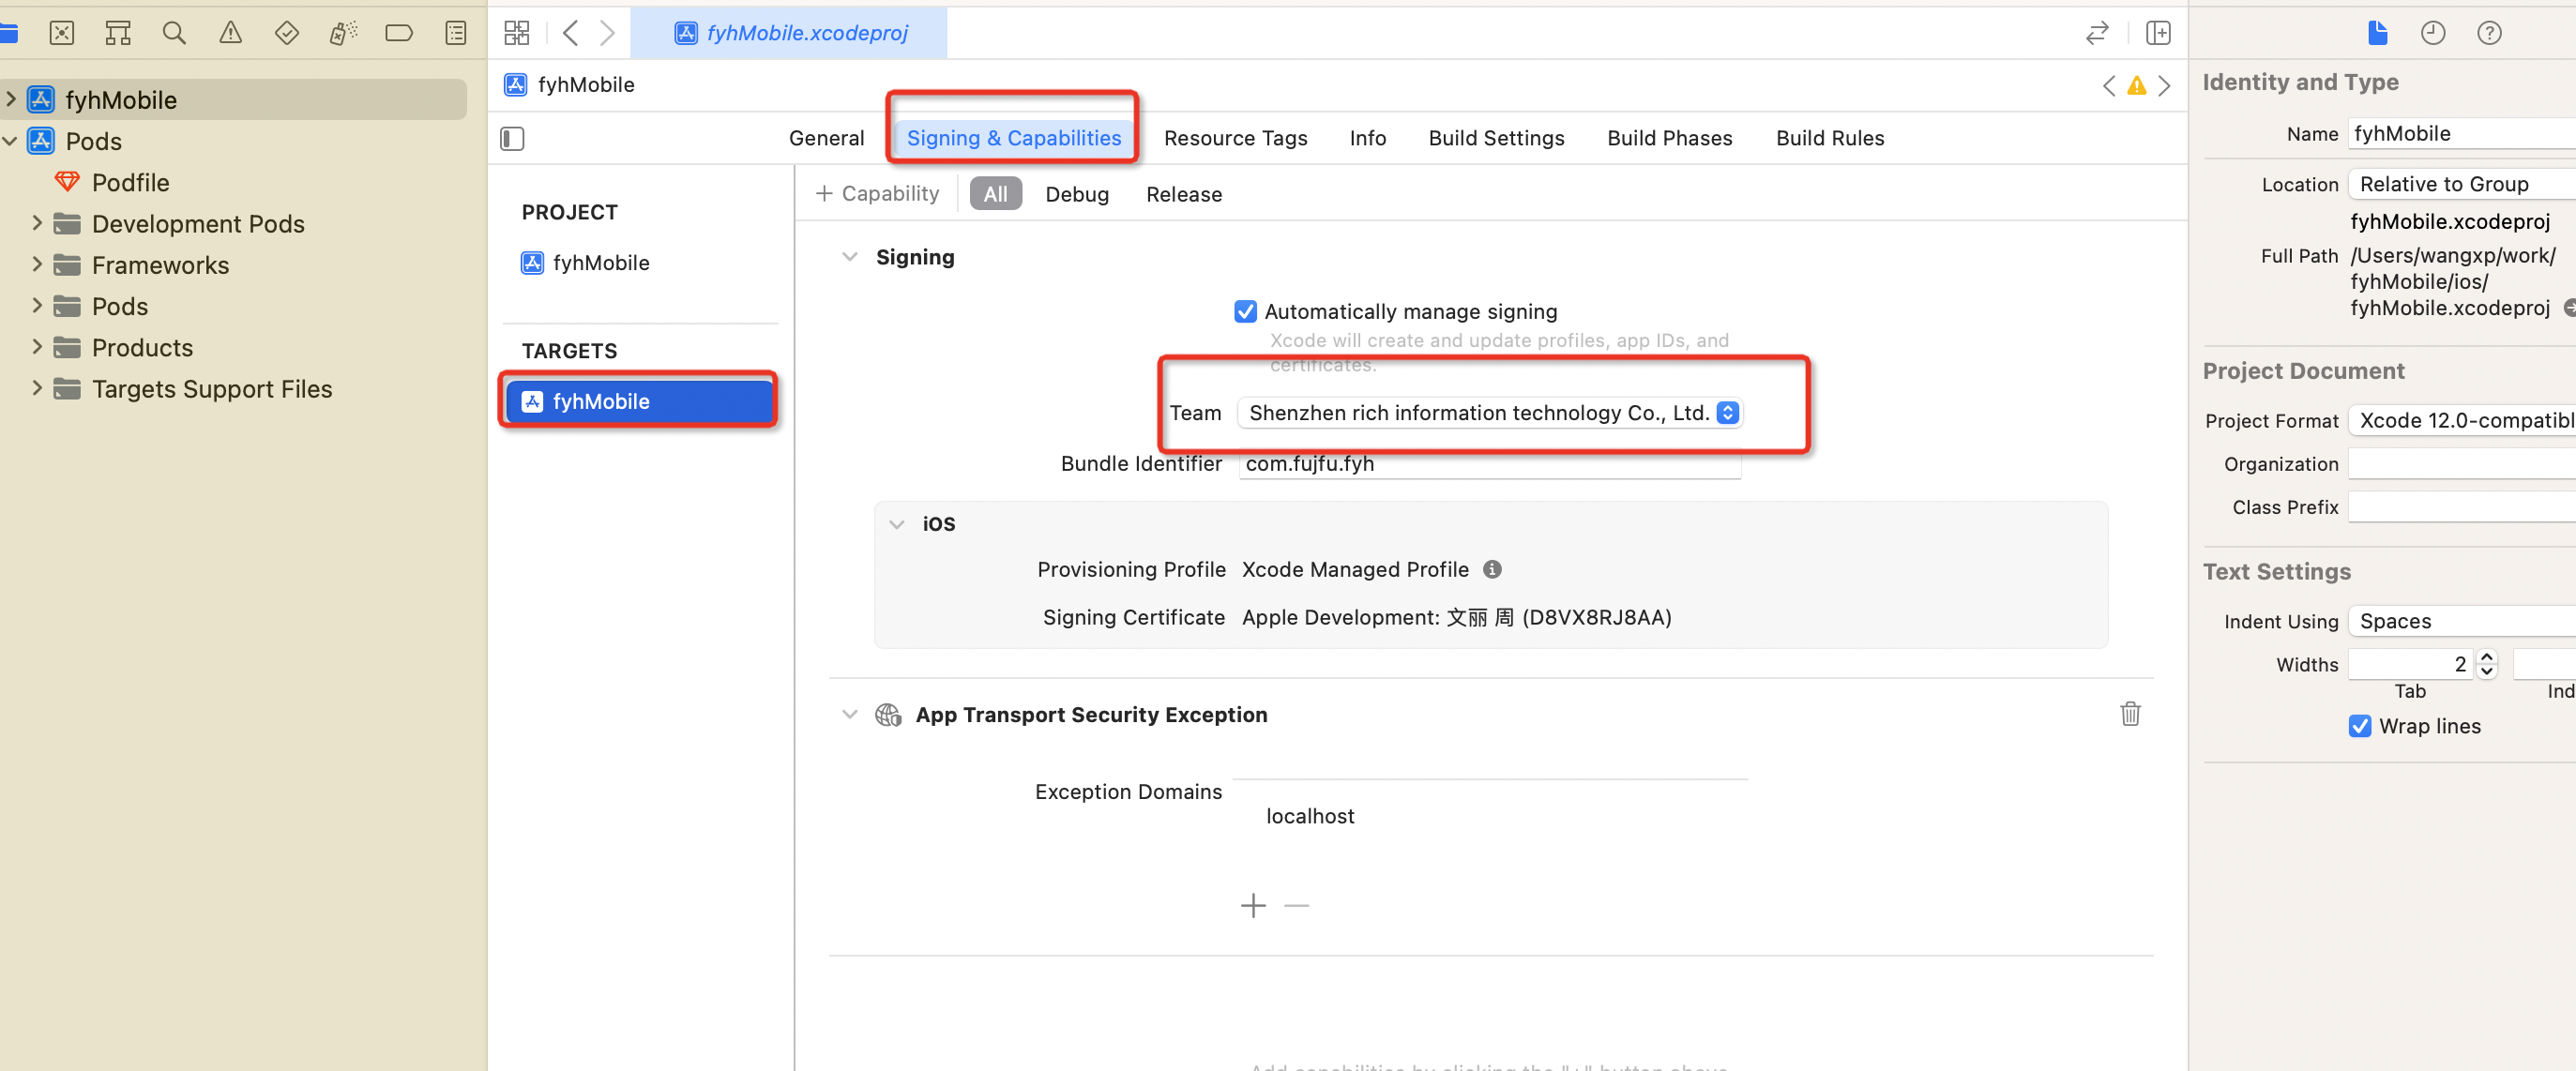This screenshot has width=2576, height=1071.
Task: Switch to Resource Tags tab
Action: pyautogui.click(x=1235, y=138)
